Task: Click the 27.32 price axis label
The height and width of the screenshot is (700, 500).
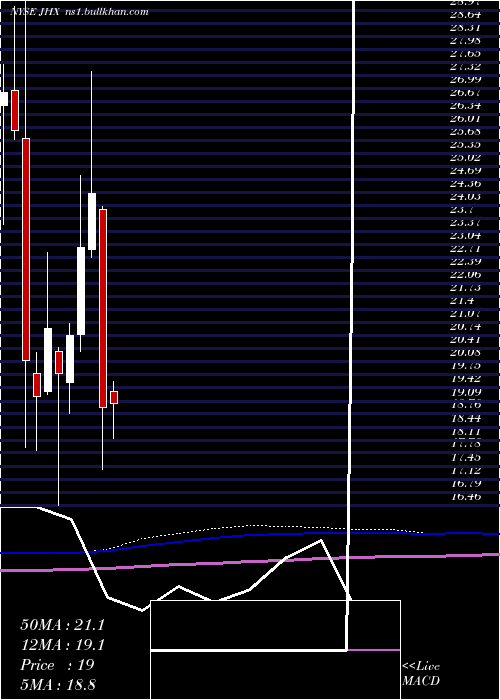Action: (x=465, y=67)
